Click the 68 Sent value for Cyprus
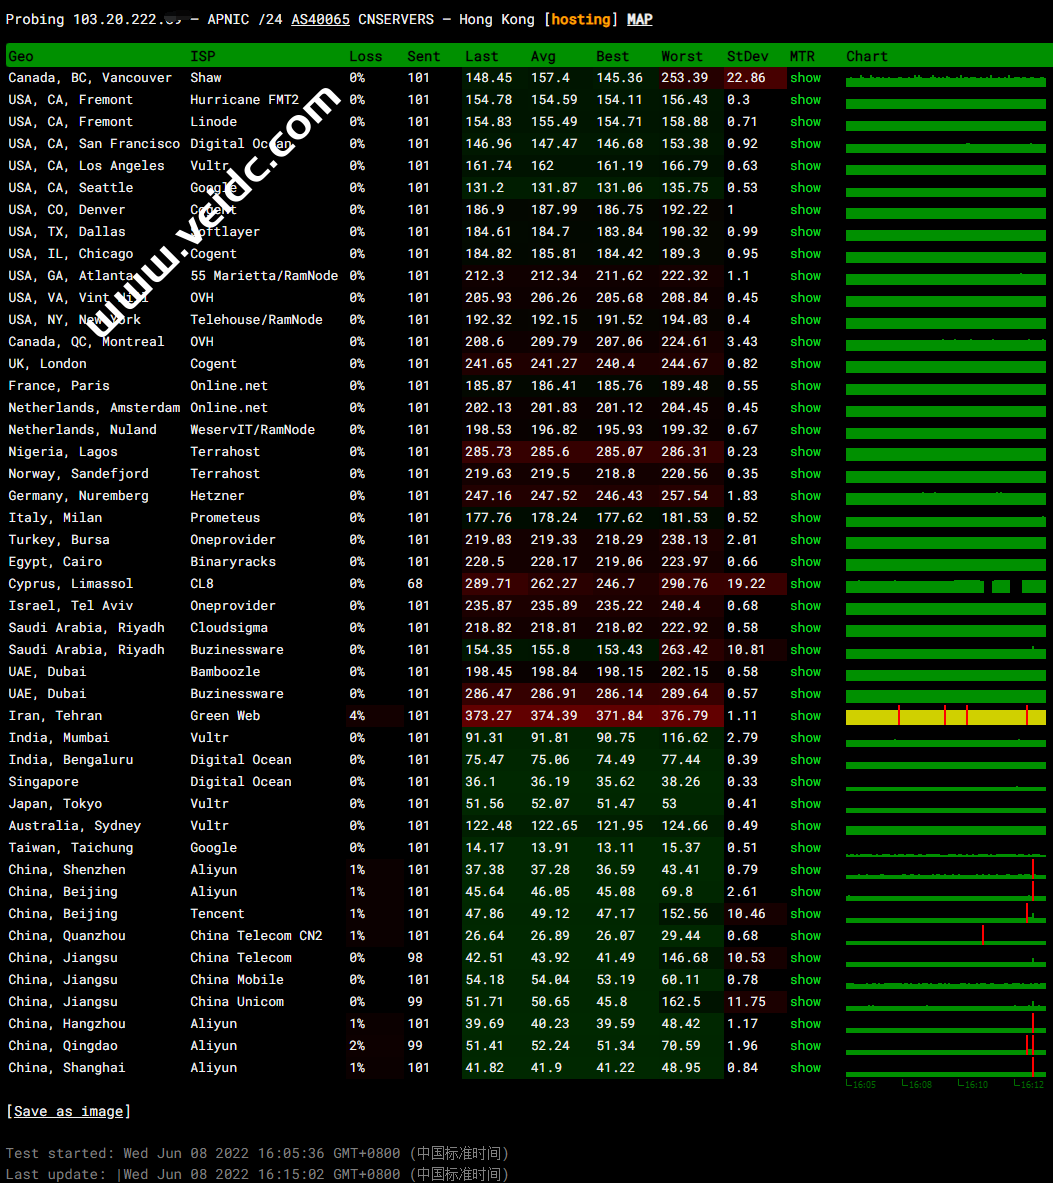 pyautogui.click(x=416, y=584)
